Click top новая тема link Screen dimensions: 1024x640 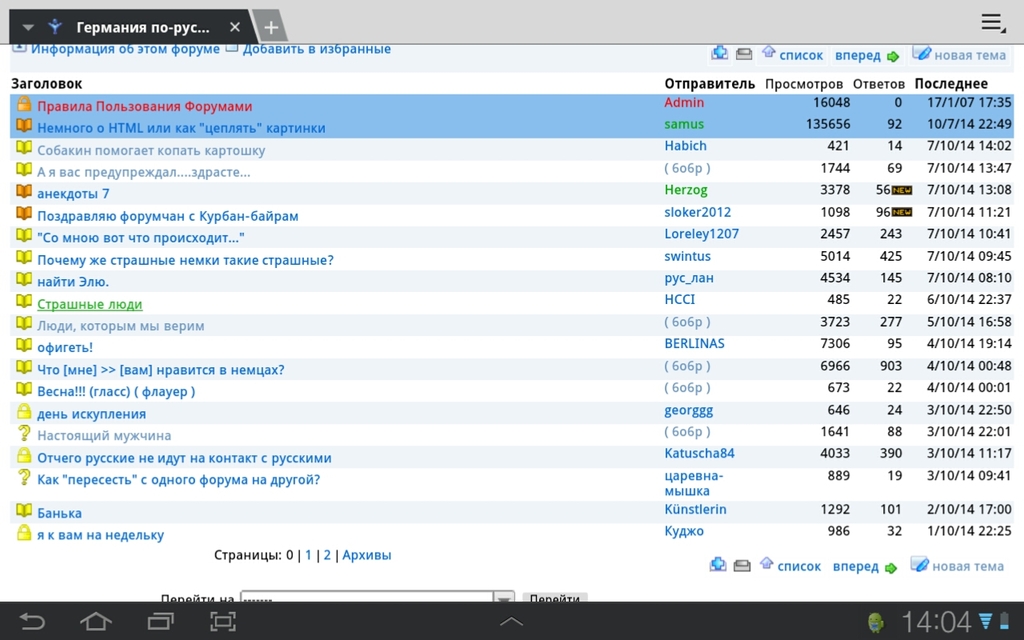pos(970,56)
